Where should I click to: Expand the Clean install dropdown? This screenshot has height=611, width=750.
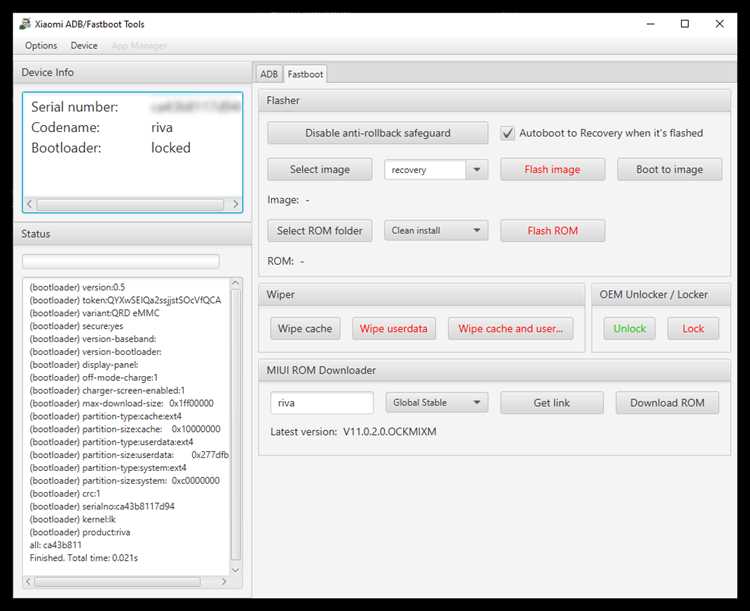436,231
